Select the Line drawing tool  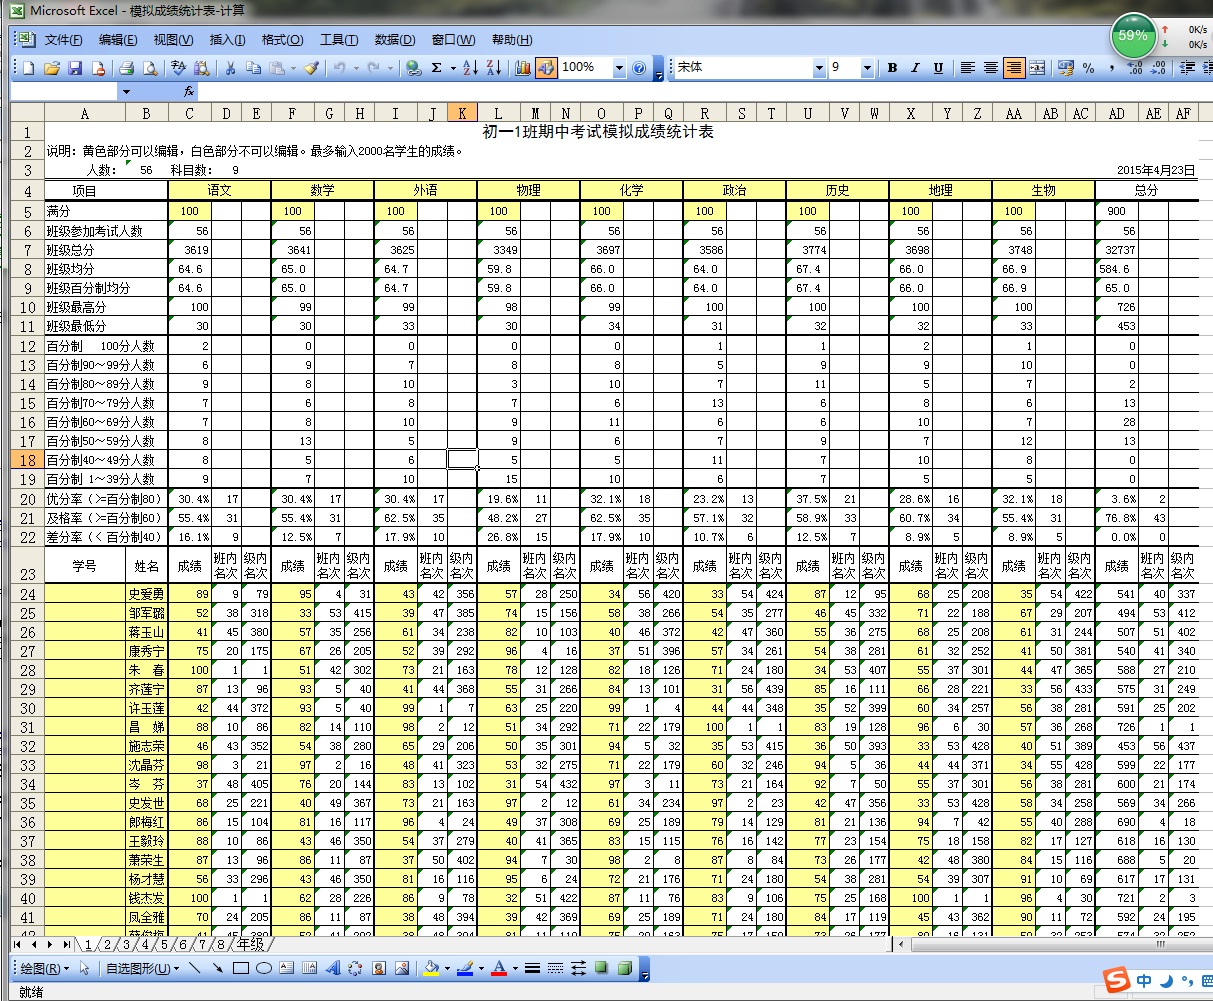[195, 968]
